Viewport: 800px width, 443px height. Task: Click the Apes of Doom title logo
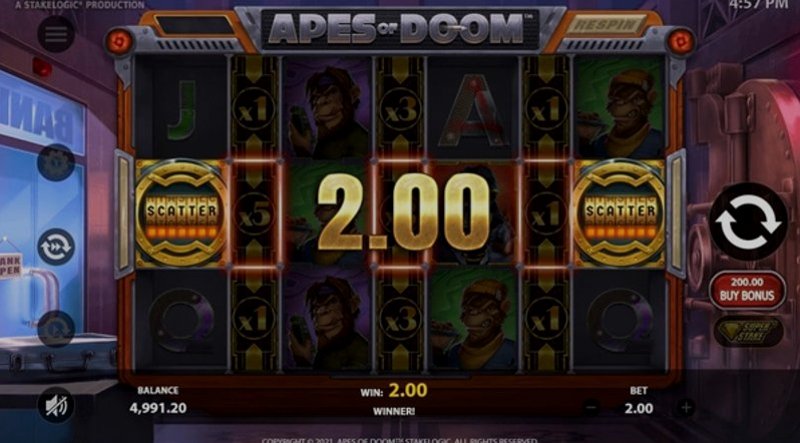coord(399,29)
